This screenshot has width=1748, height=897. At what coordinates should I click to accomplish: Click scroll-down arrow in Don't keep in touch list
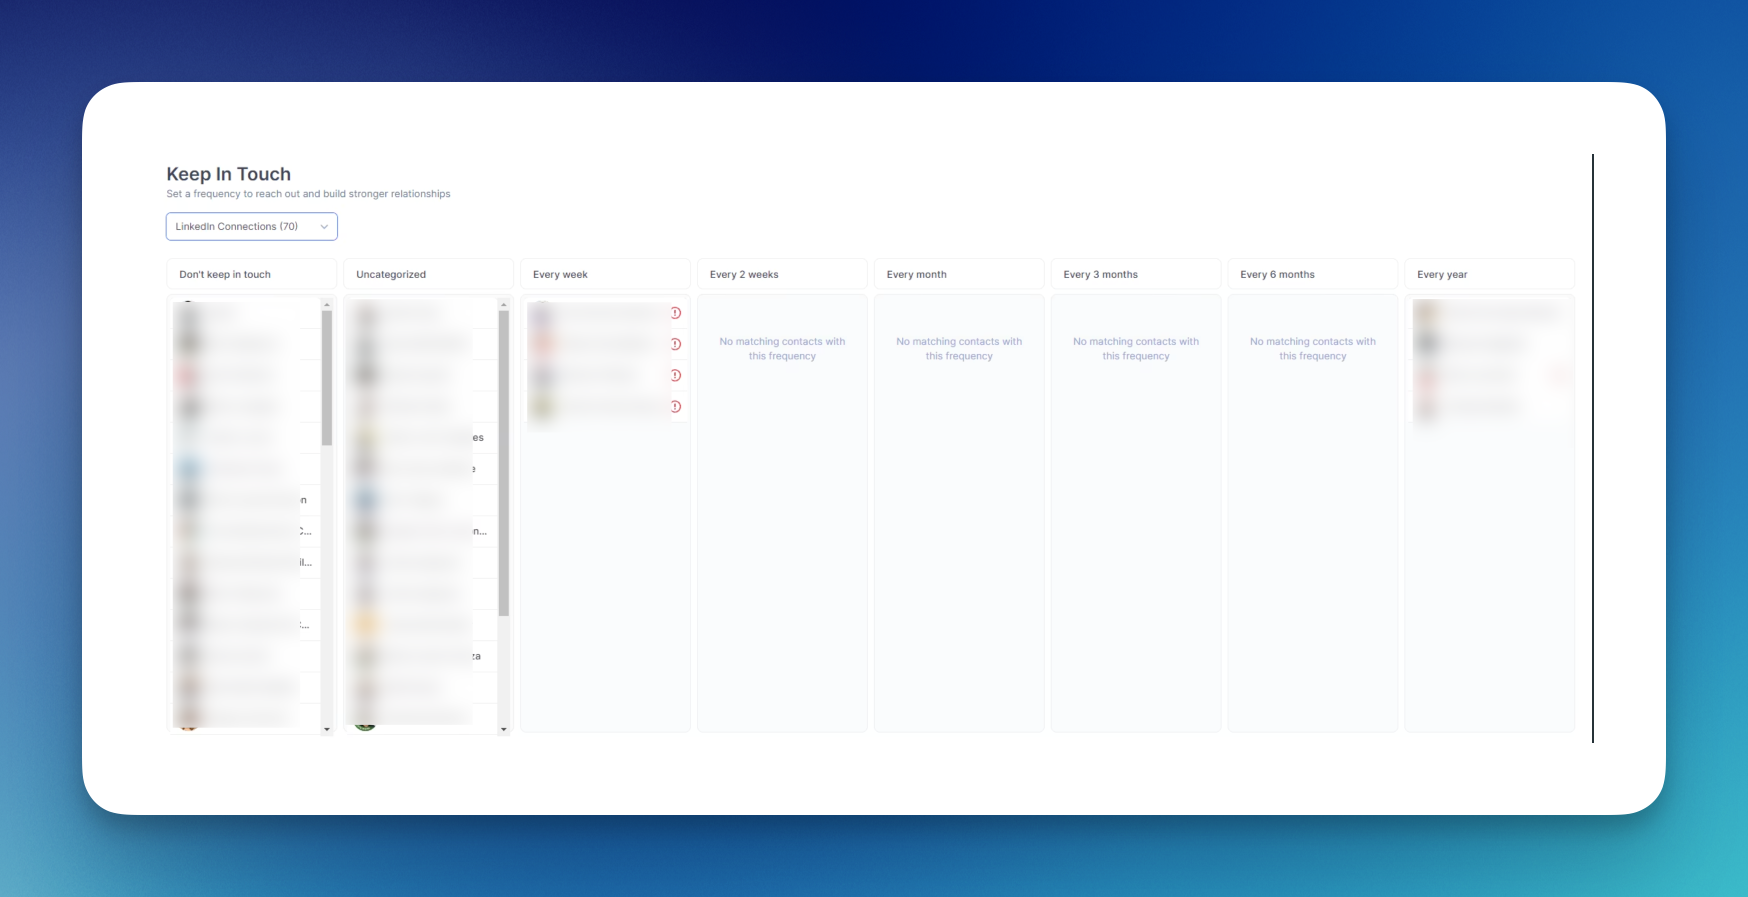point(327,729)
